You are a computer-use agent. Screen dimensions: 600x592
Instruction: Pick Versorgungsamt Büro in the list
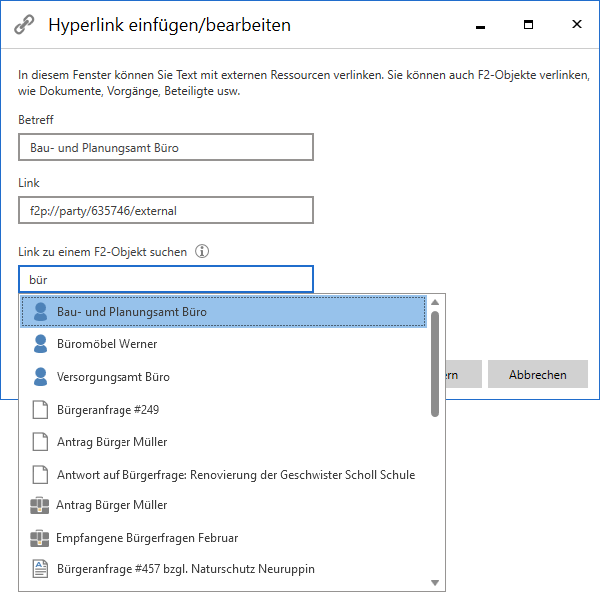pyautogui.click(x=223, y=377)
